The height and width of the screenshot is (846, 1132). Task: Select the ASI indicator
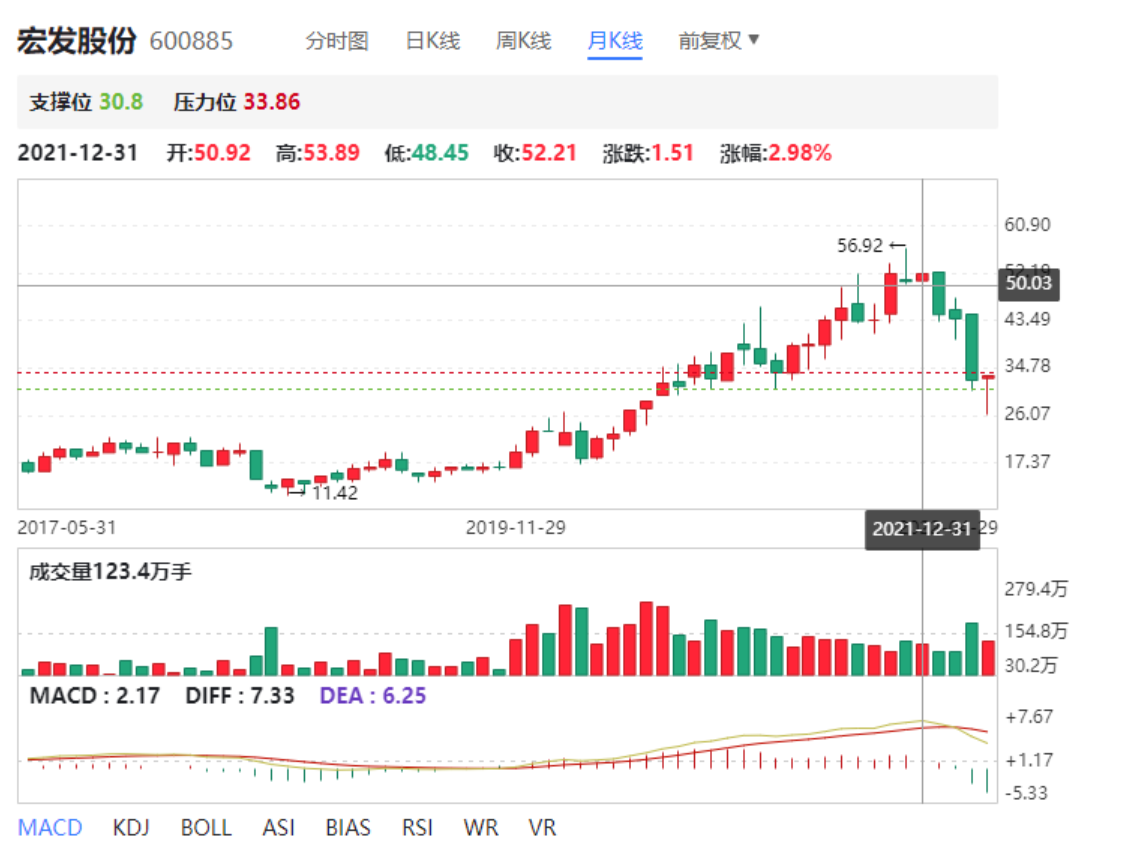(278, 828)
